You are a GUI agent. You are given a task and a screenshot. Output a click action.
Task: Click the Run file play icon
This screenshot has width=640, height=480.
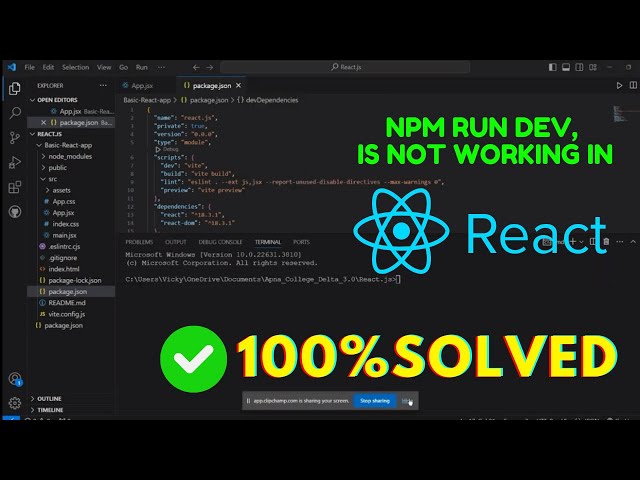[619, 85]
